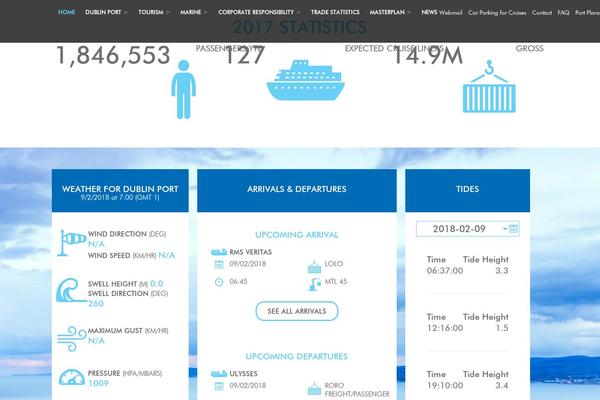Click the passenger person icon
Image resolution: width=600 pixels, height=400 pixels.
[x=184, y=89]
